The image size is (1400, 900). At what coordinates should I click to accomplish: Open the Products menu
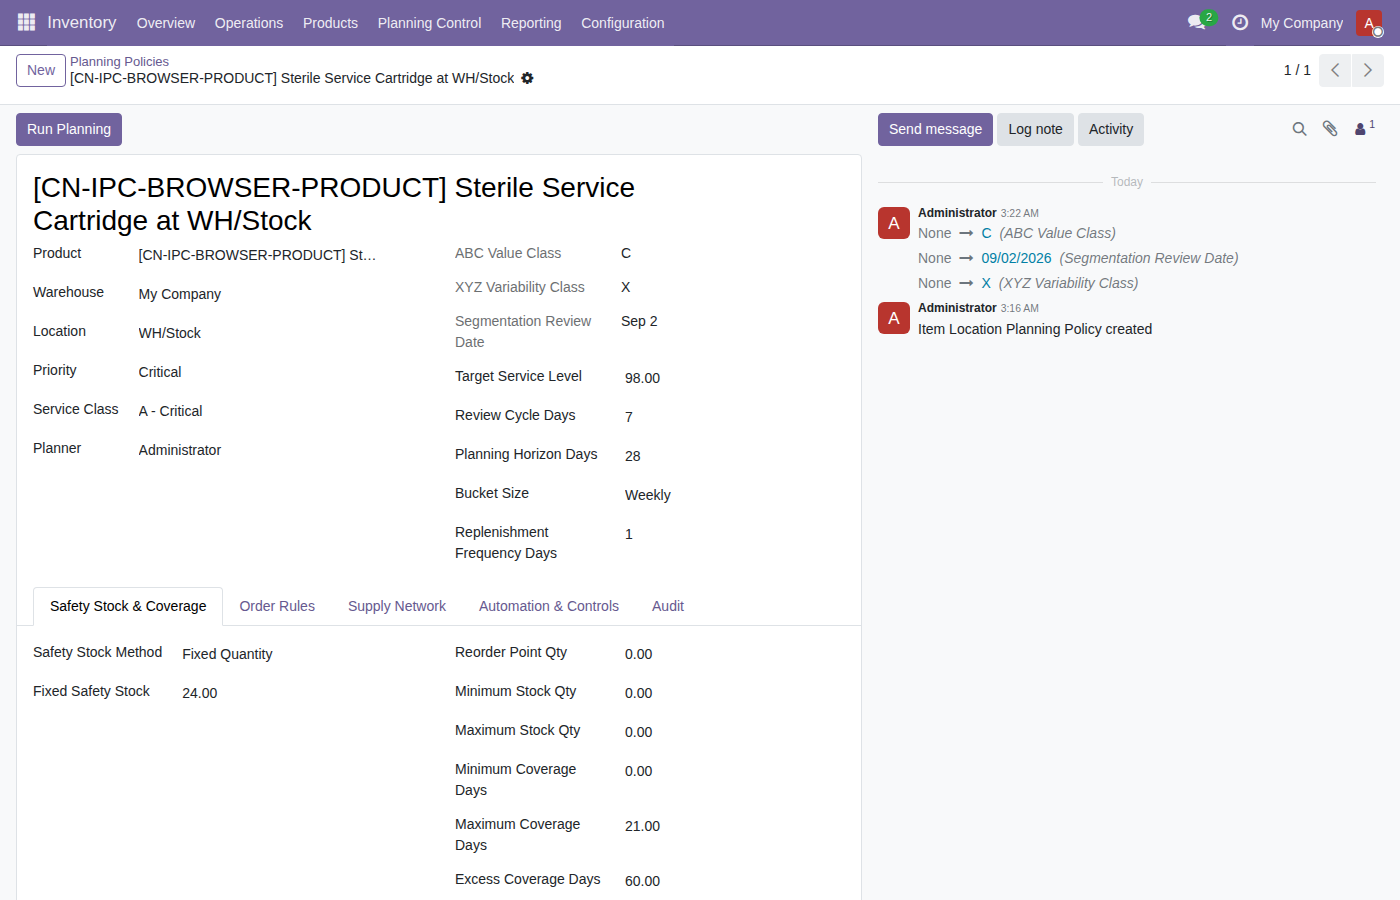click(330, 23)
